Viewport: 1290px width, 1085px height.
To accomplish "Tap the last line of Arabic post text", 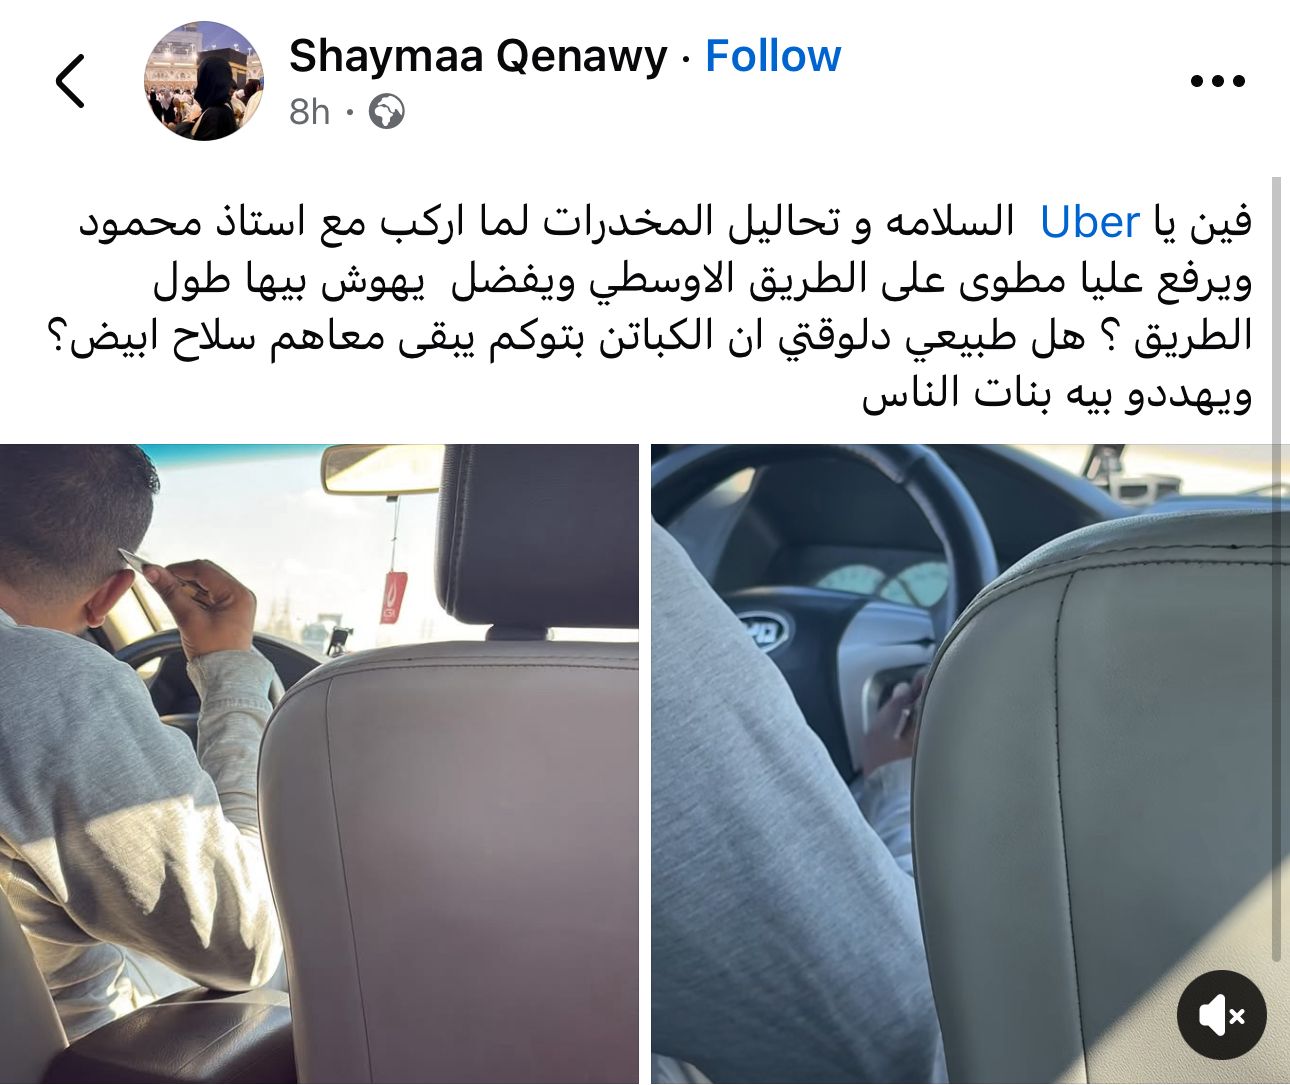I will [x=1057, y=394].
